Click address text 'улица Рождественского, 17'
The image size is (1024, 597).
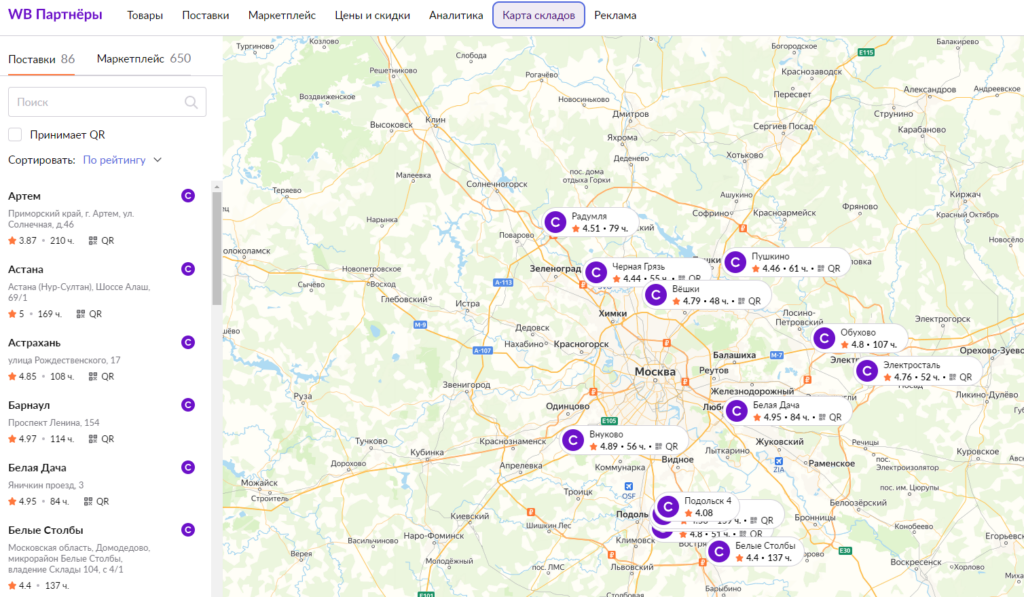click(x=64, y=360)
